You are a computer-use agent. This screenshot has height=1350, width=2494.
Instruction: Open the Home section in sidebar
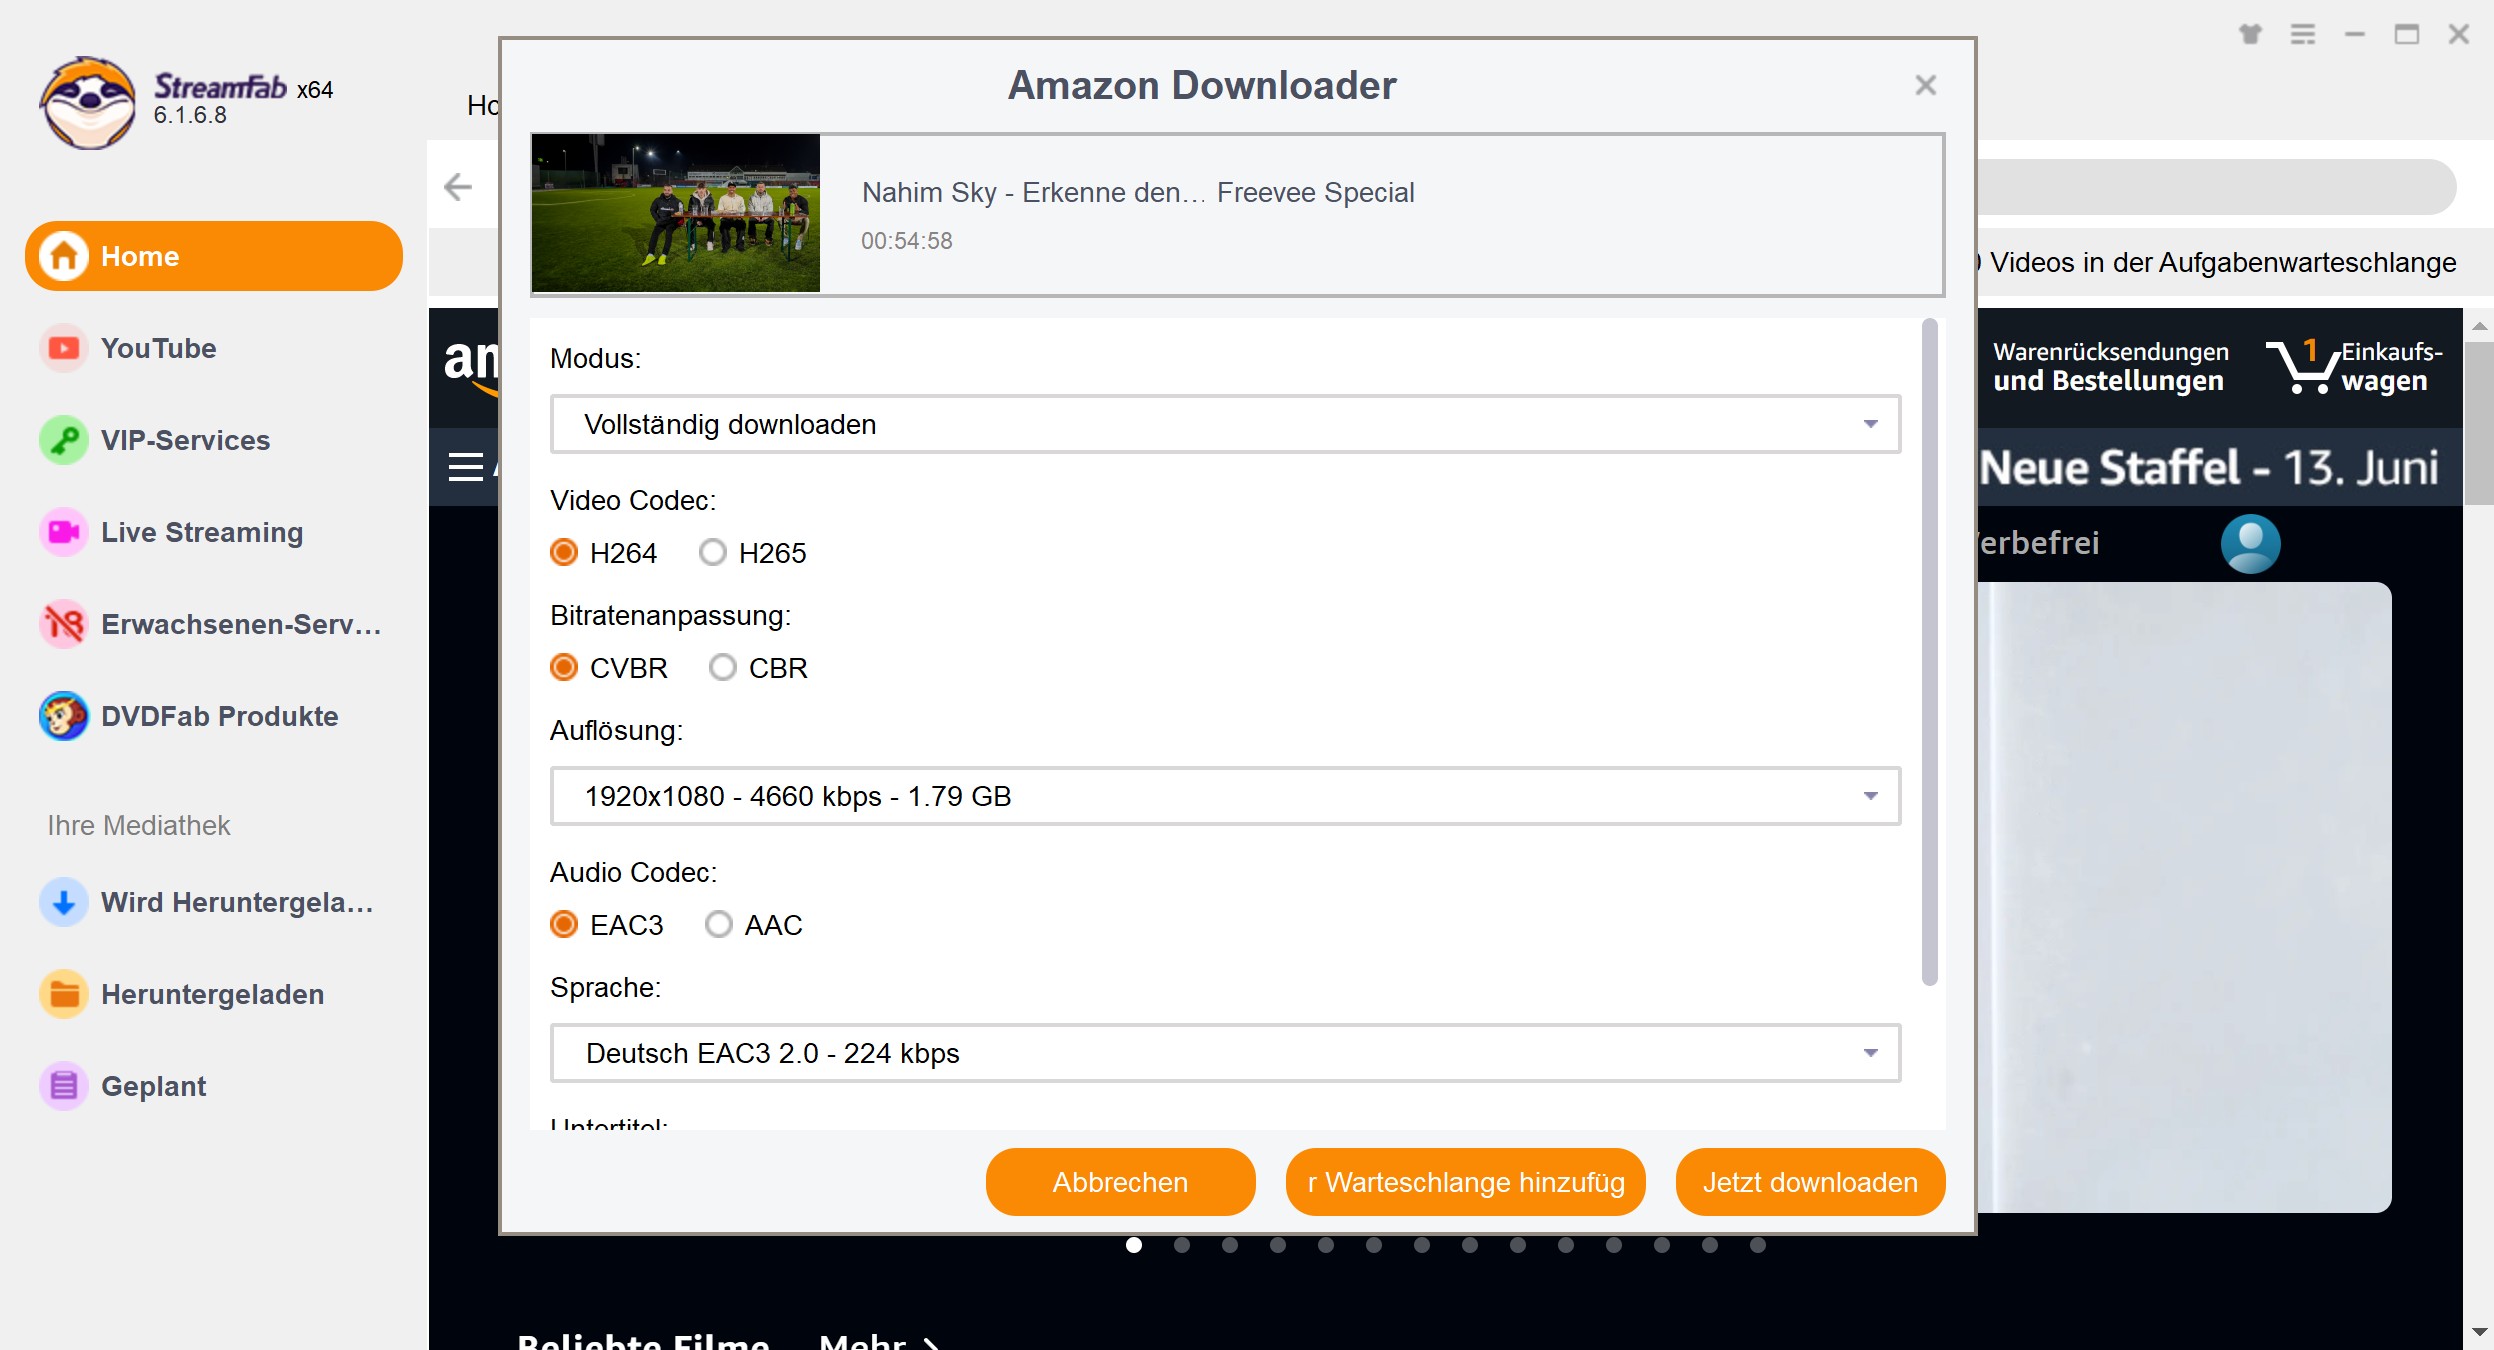214,256
